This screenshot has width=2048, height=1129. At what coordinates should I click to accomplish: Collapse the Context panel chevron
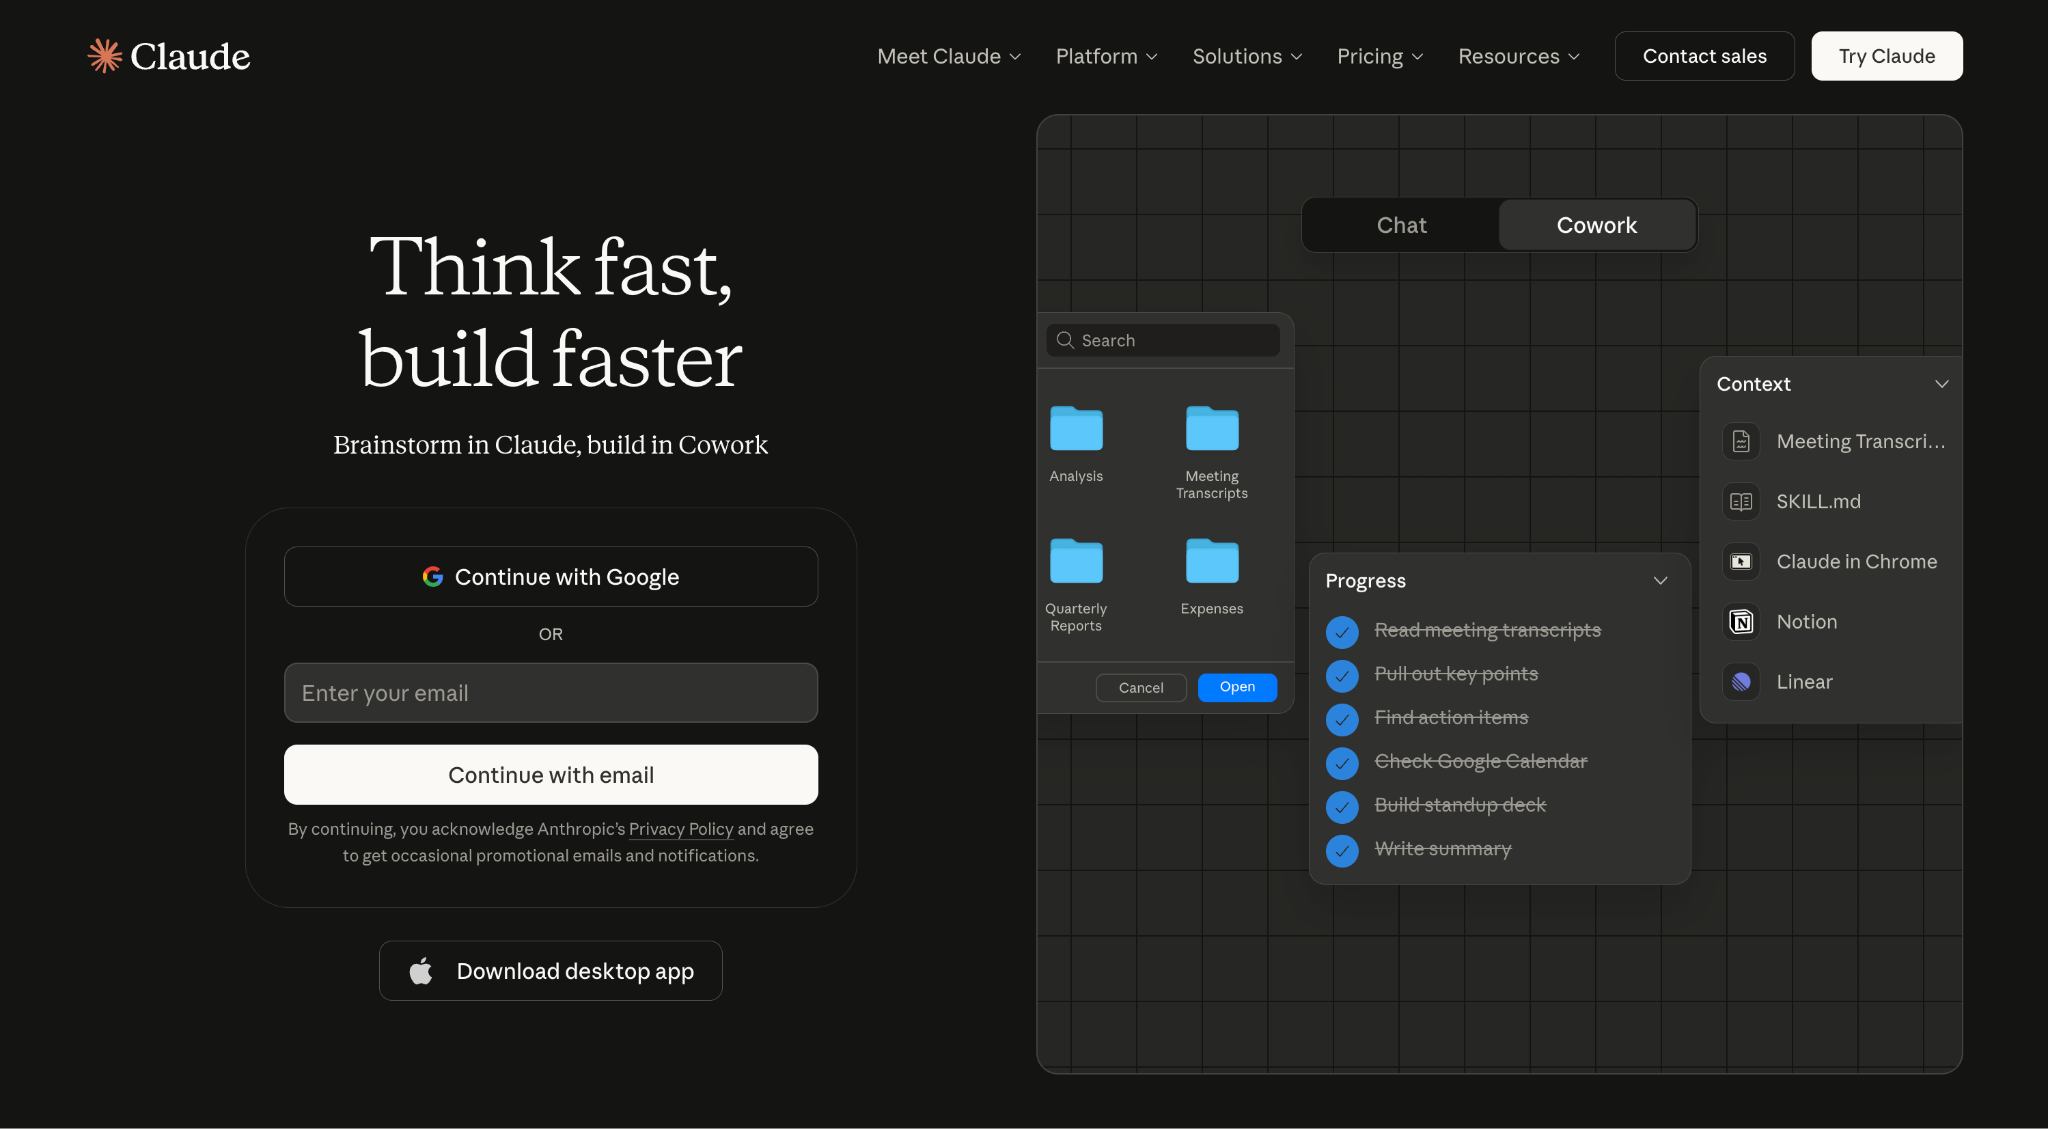coord(1941,384)
